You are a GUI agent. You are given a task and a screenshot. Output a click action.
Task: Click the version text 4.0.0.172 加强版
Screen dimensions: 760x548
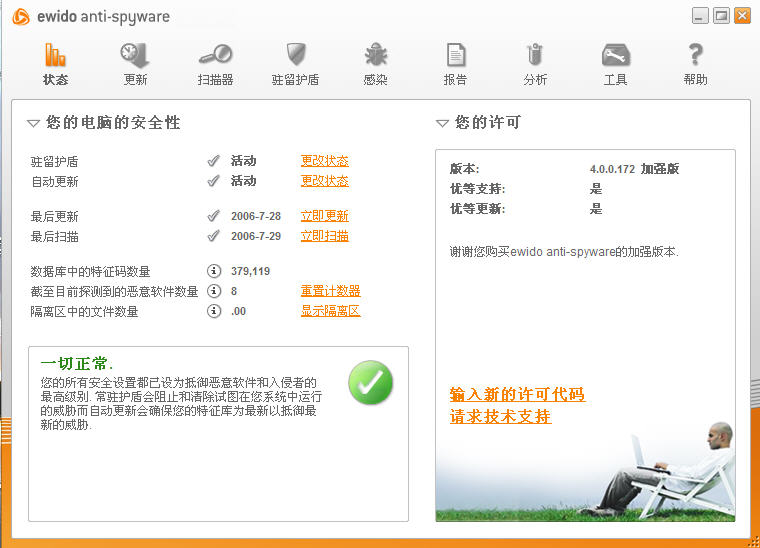634,169
